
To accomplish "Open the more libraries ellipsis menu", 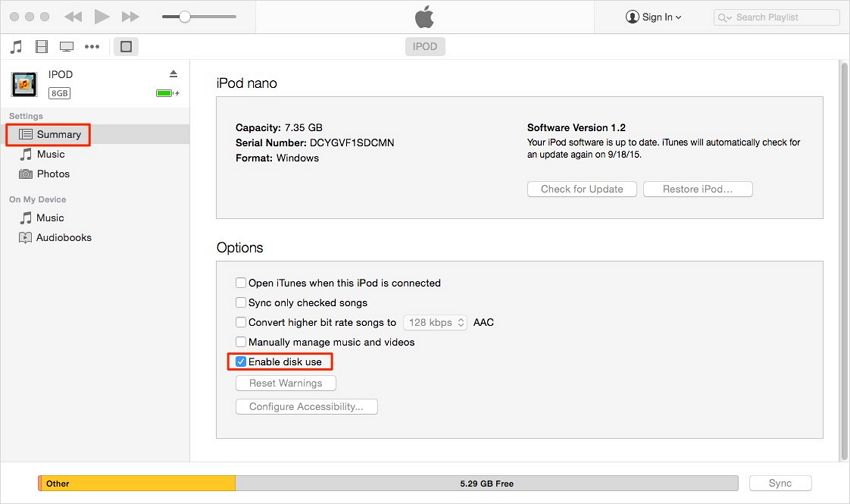I will 92,47.
